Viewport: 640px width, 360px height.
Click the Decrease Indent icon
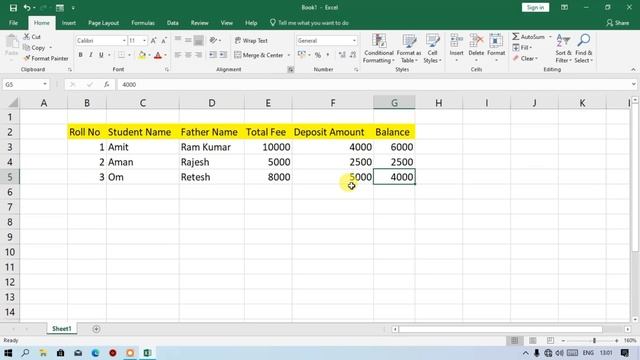coord(213,55)
